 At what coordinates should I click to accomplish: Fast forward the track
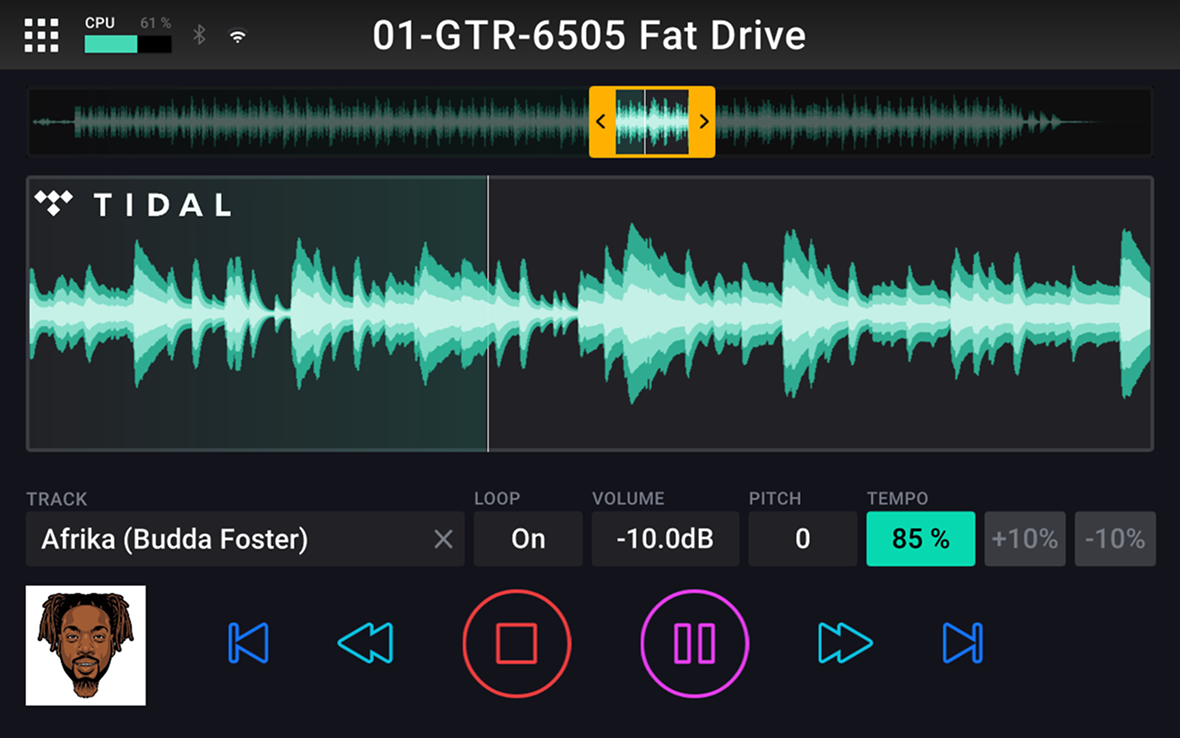point(845,643)
